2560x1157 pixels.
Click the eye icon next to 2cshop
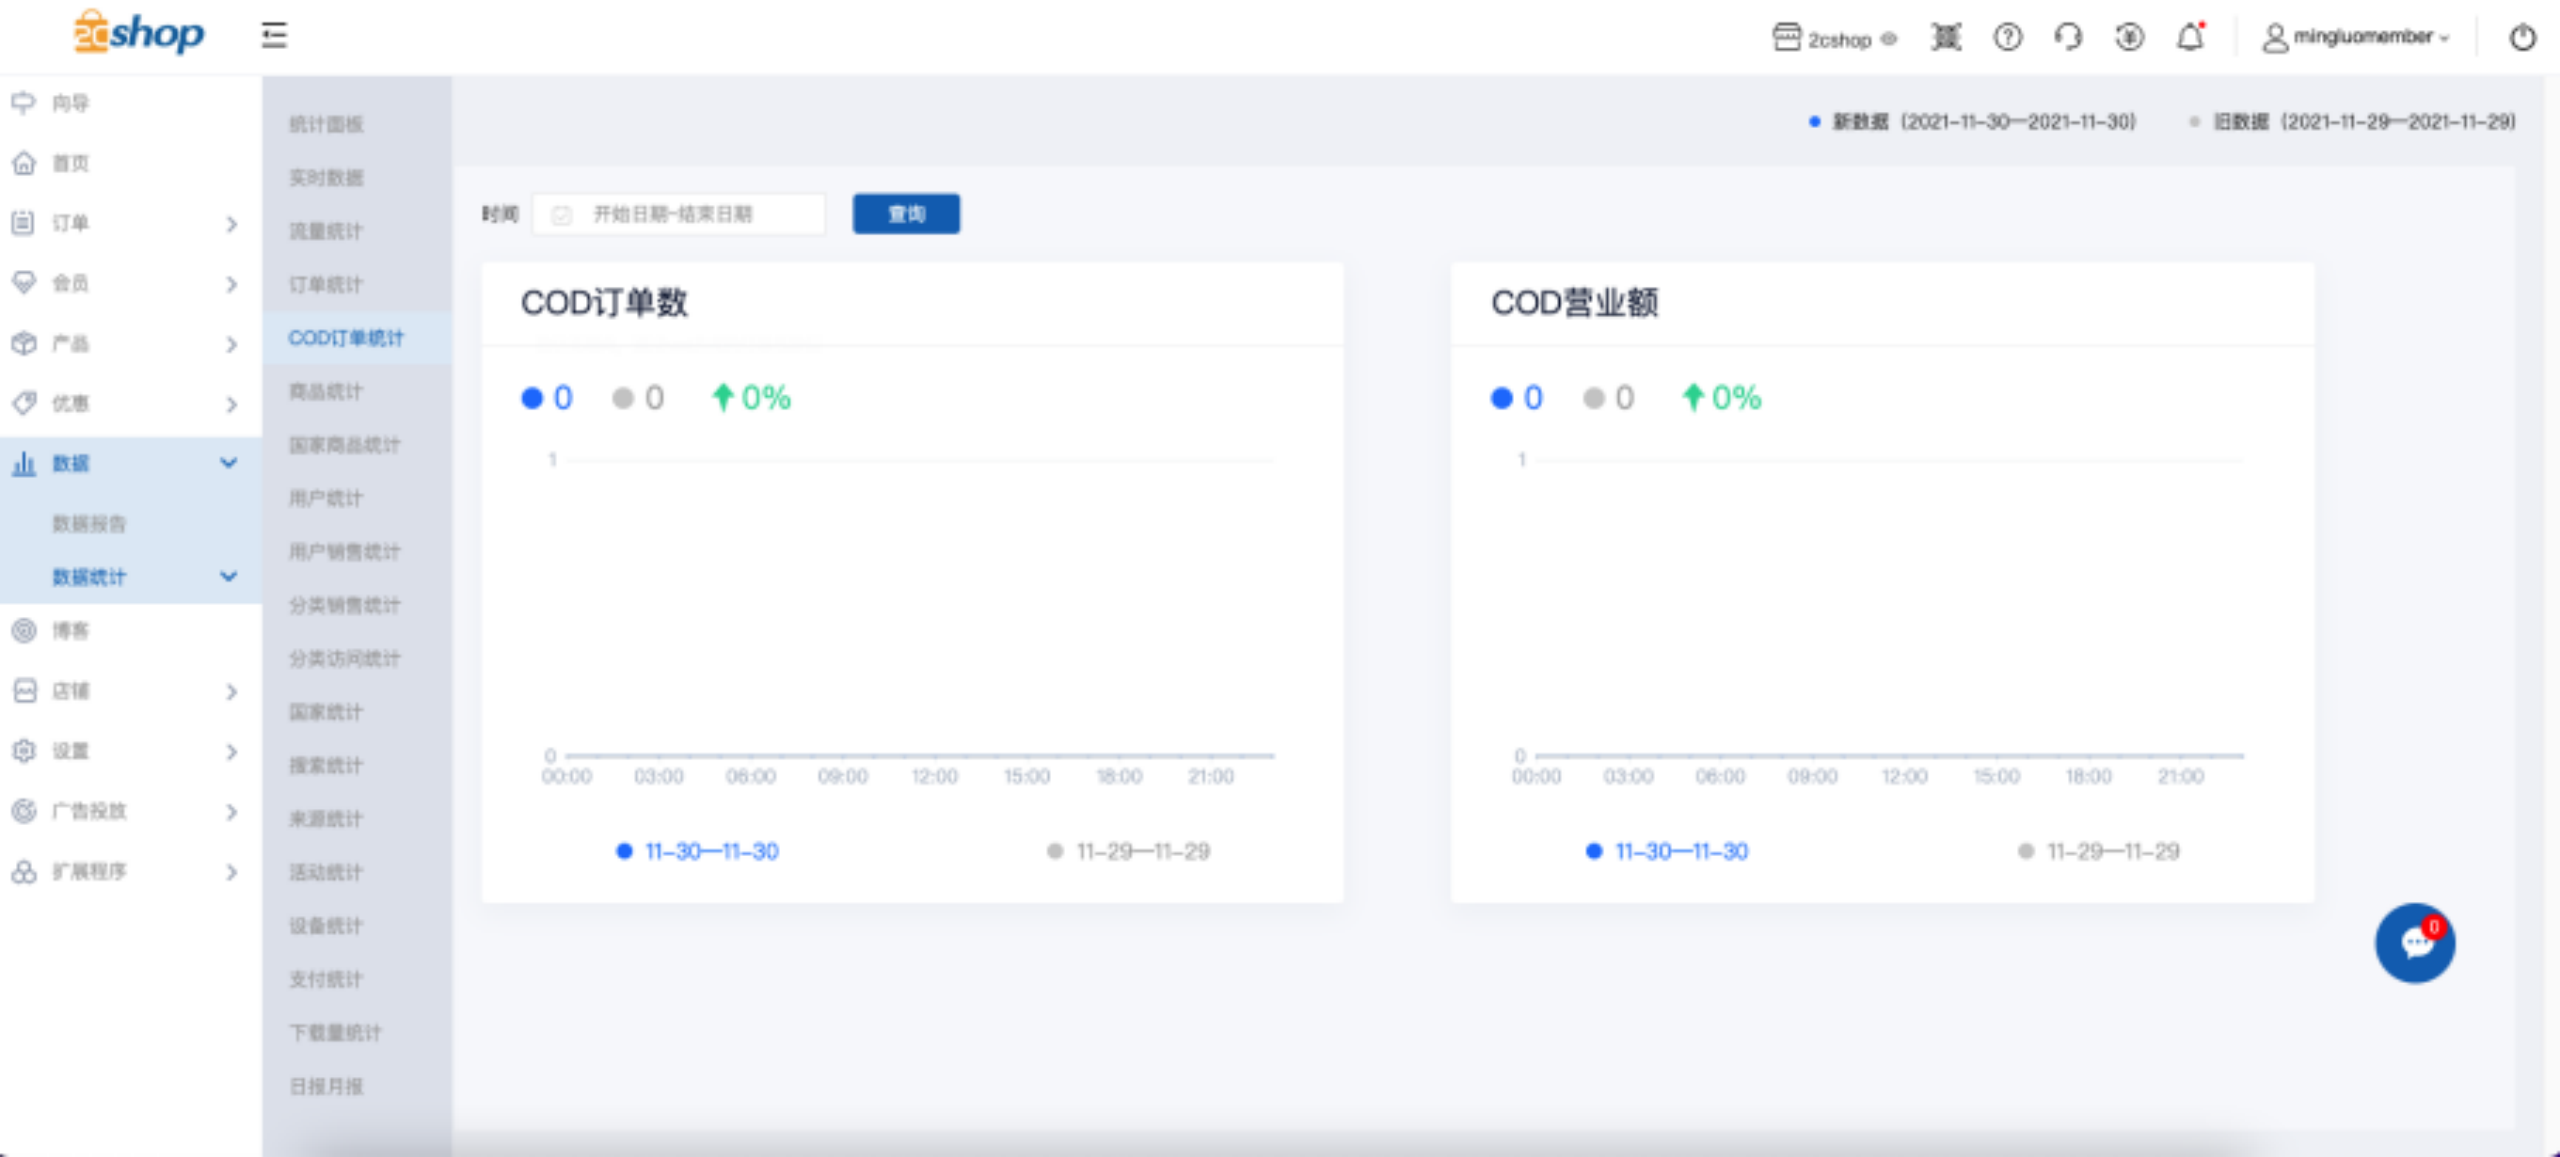(x=1889, y=39)
